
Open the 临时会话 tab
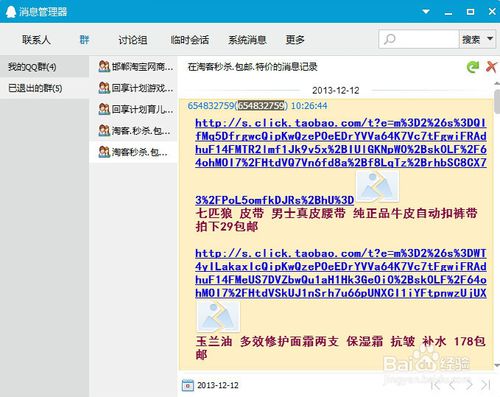click(x=190, y=40)
